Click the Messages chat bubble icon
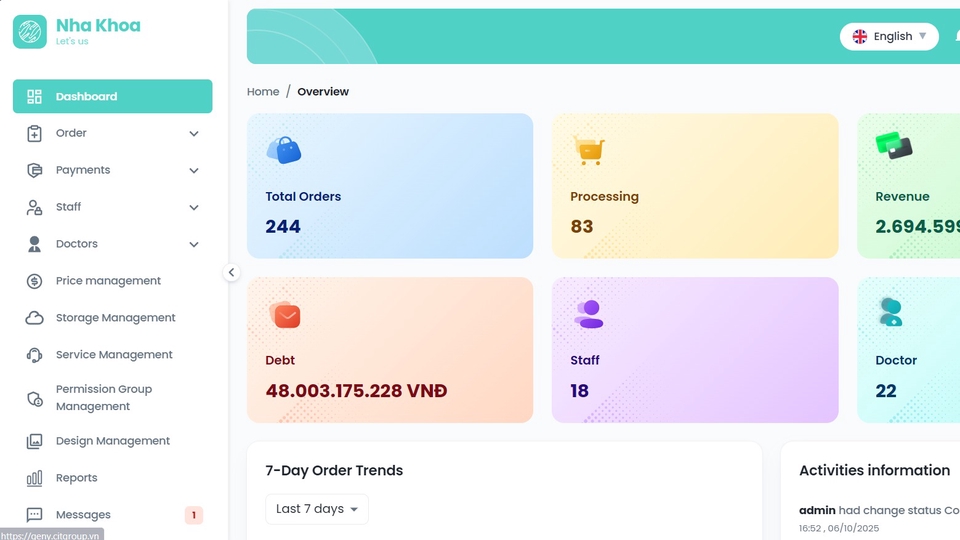Viewport: 960px width, 540px height. pyautogui.click(x=35, y=515)
